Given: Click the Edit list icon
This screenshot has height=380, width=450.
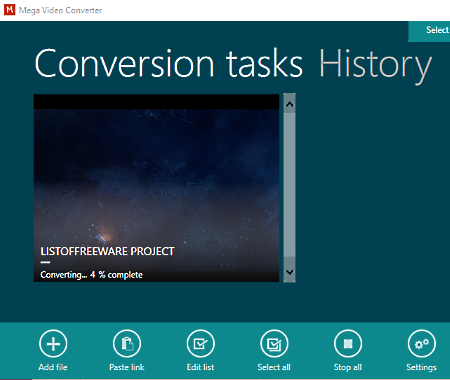Looking at the screenshot, I should click(200, 343).
